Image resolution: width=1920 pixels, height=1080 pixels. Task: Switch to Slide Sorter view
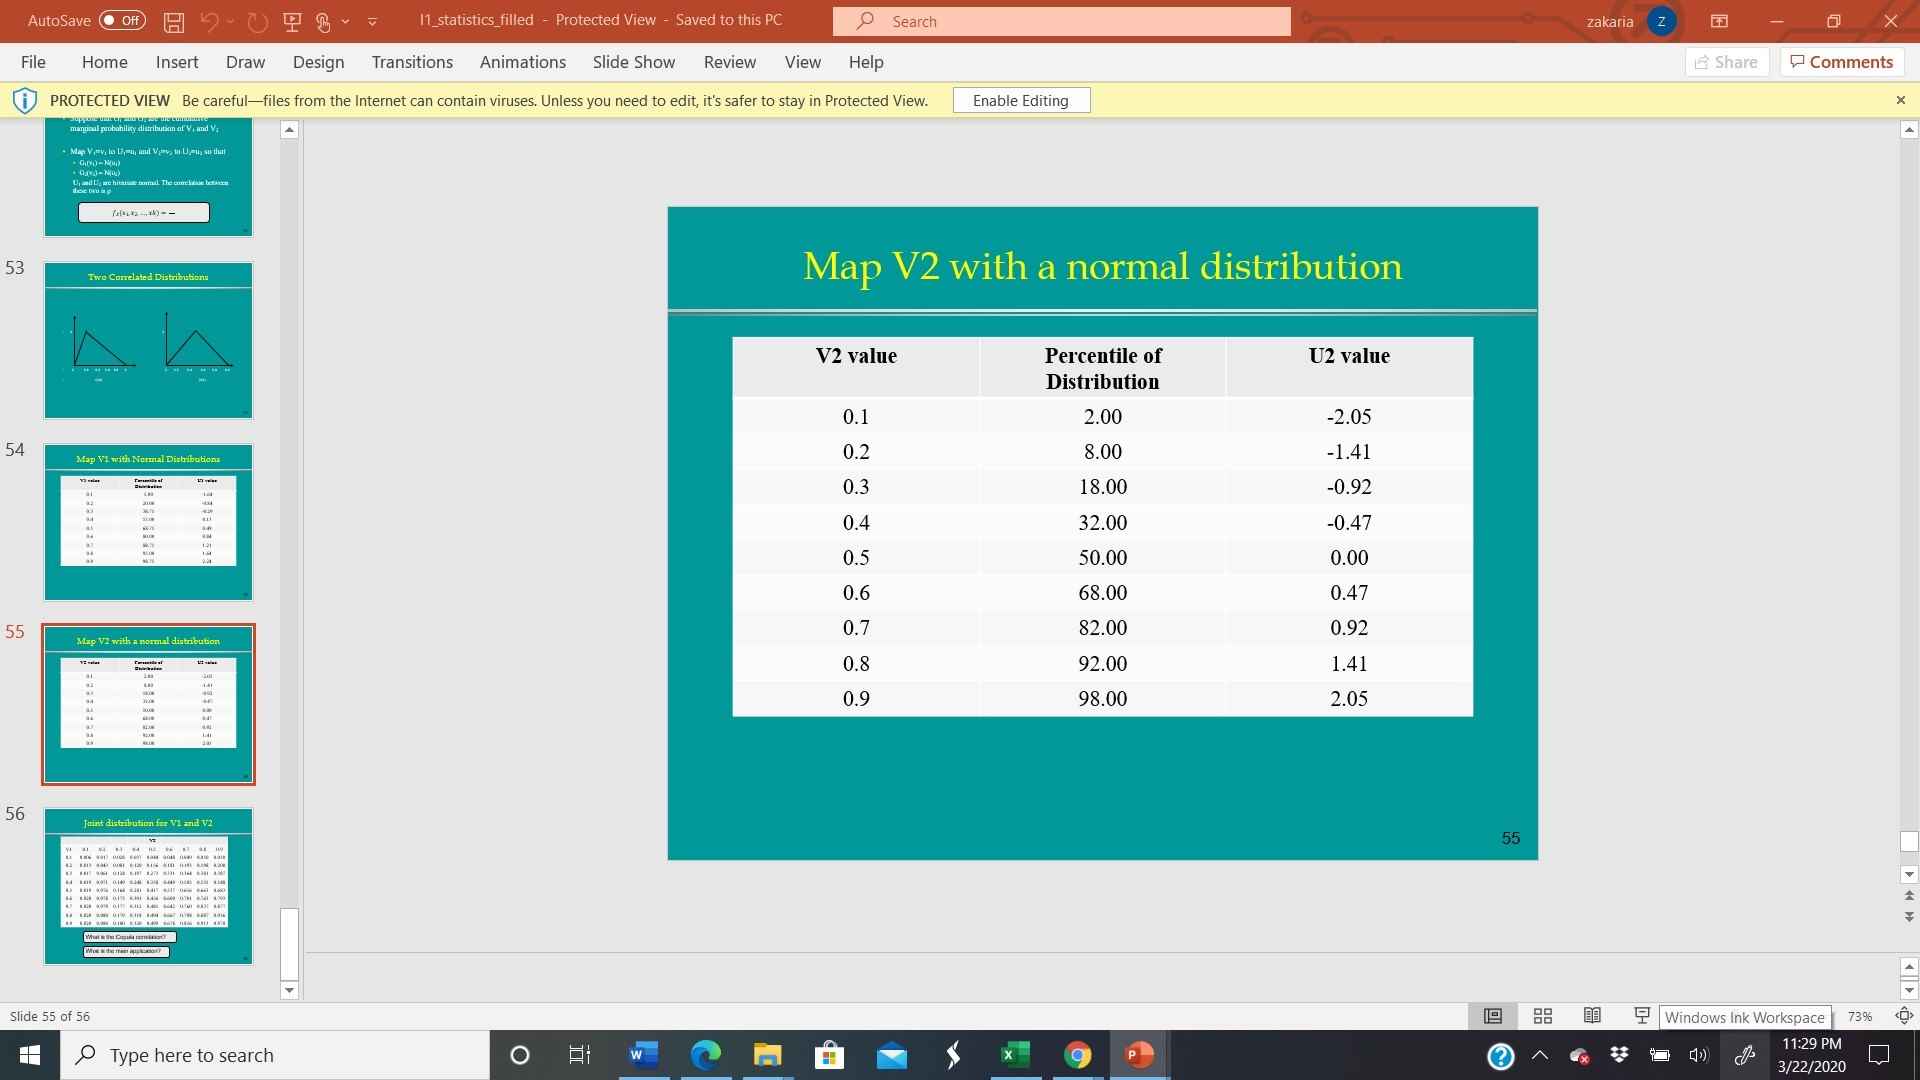pos(1542,1016)
